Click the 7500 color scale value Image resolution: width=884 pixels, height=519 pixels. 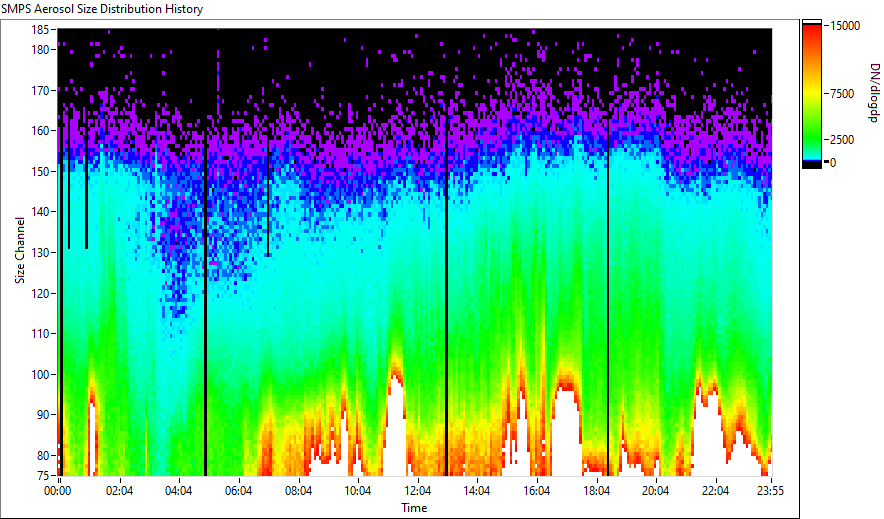coord(842,94)
